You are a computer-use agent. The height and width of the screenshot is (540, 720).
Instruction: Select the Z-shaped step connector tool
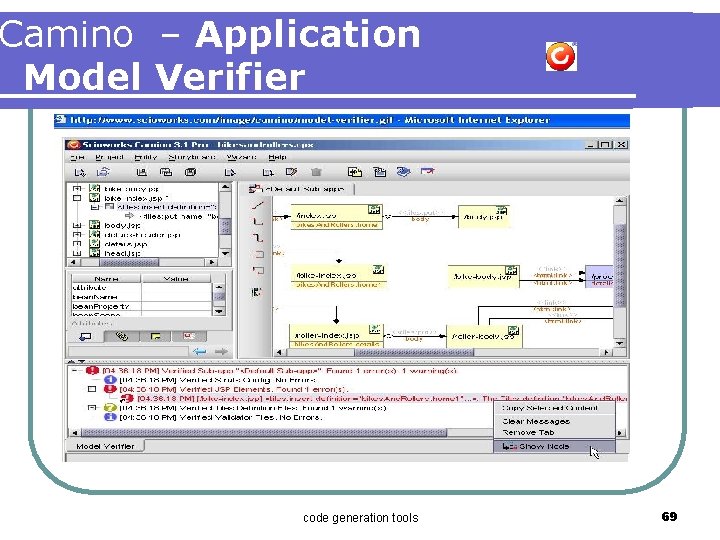pos(258,237)
